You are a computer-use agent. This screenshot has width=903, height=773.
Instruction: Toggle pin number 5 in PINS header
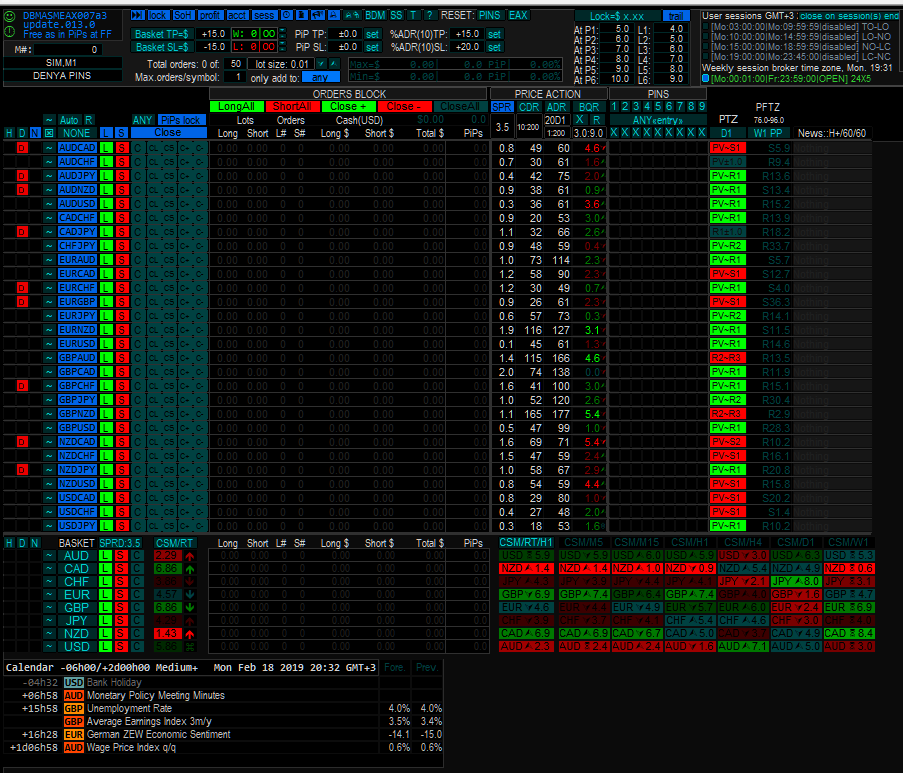coord(658,107)
